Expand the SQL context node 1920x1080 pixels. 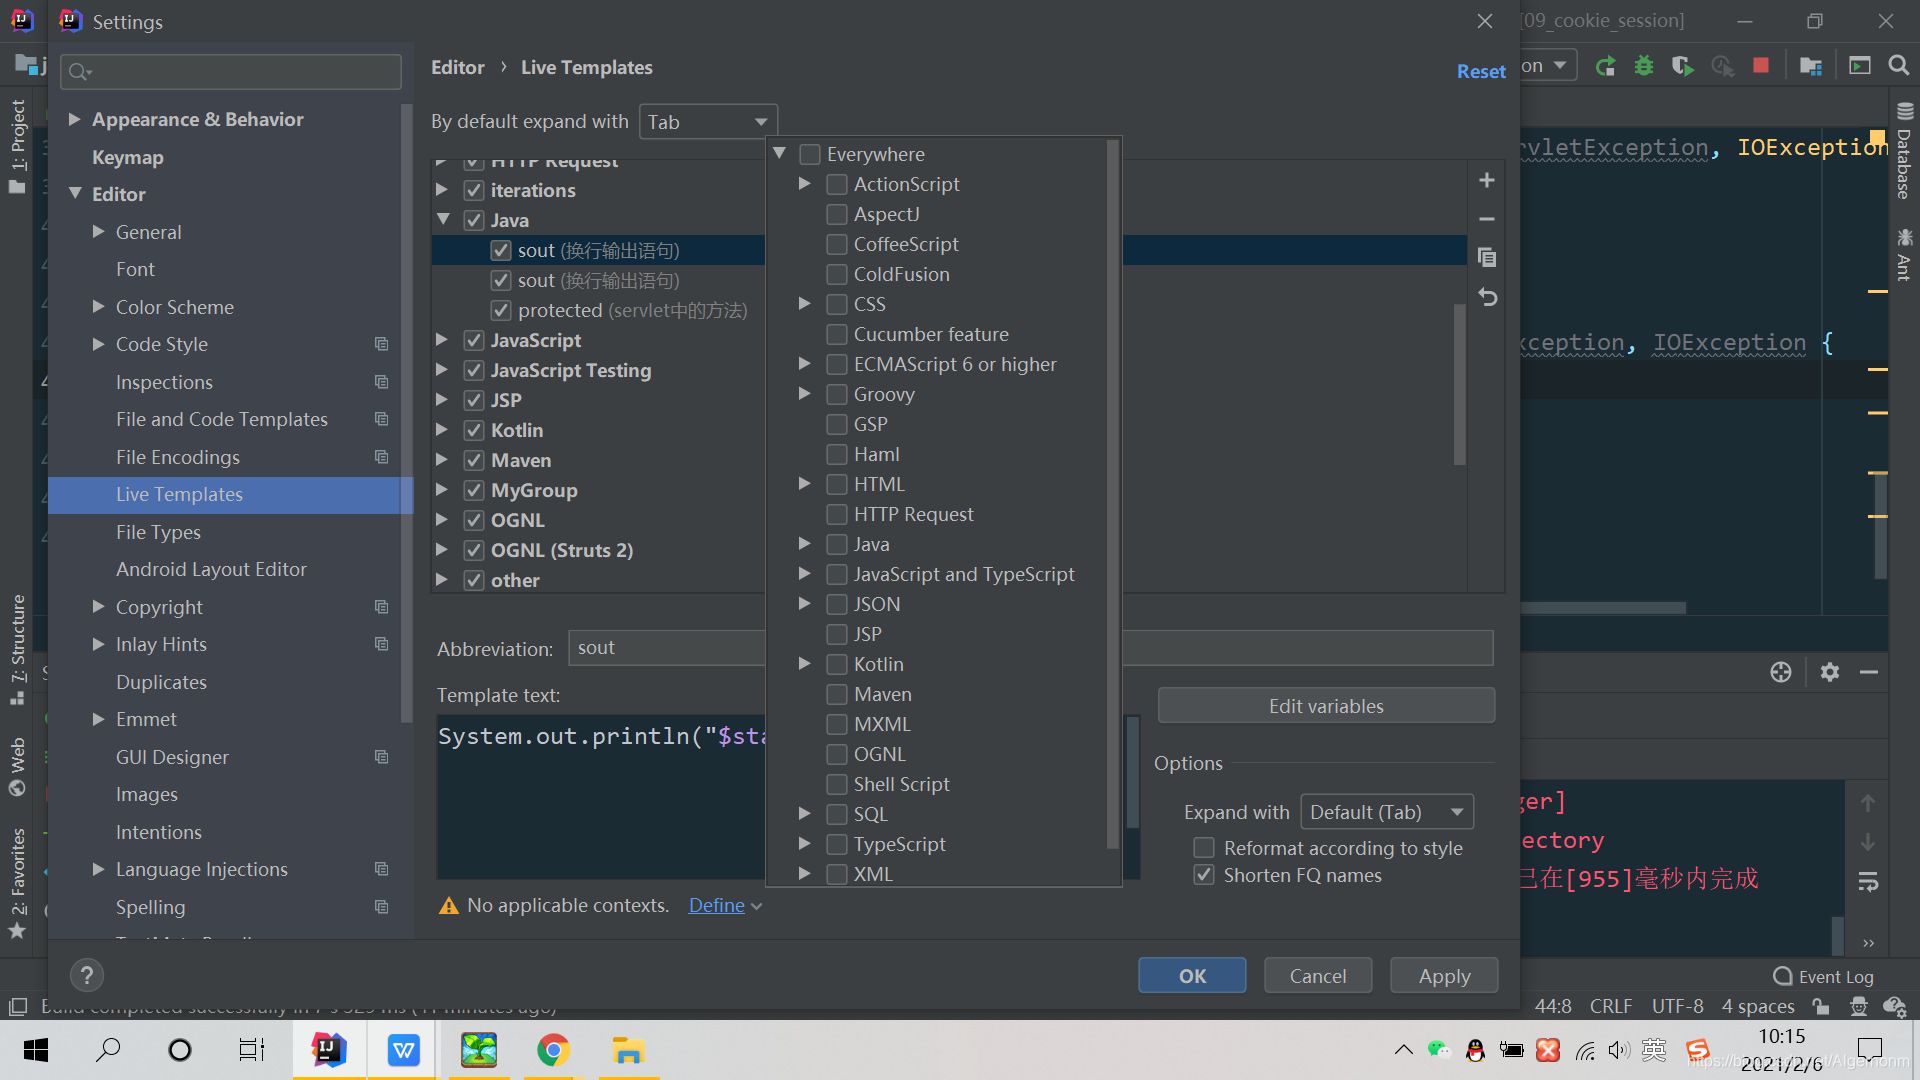805,814
